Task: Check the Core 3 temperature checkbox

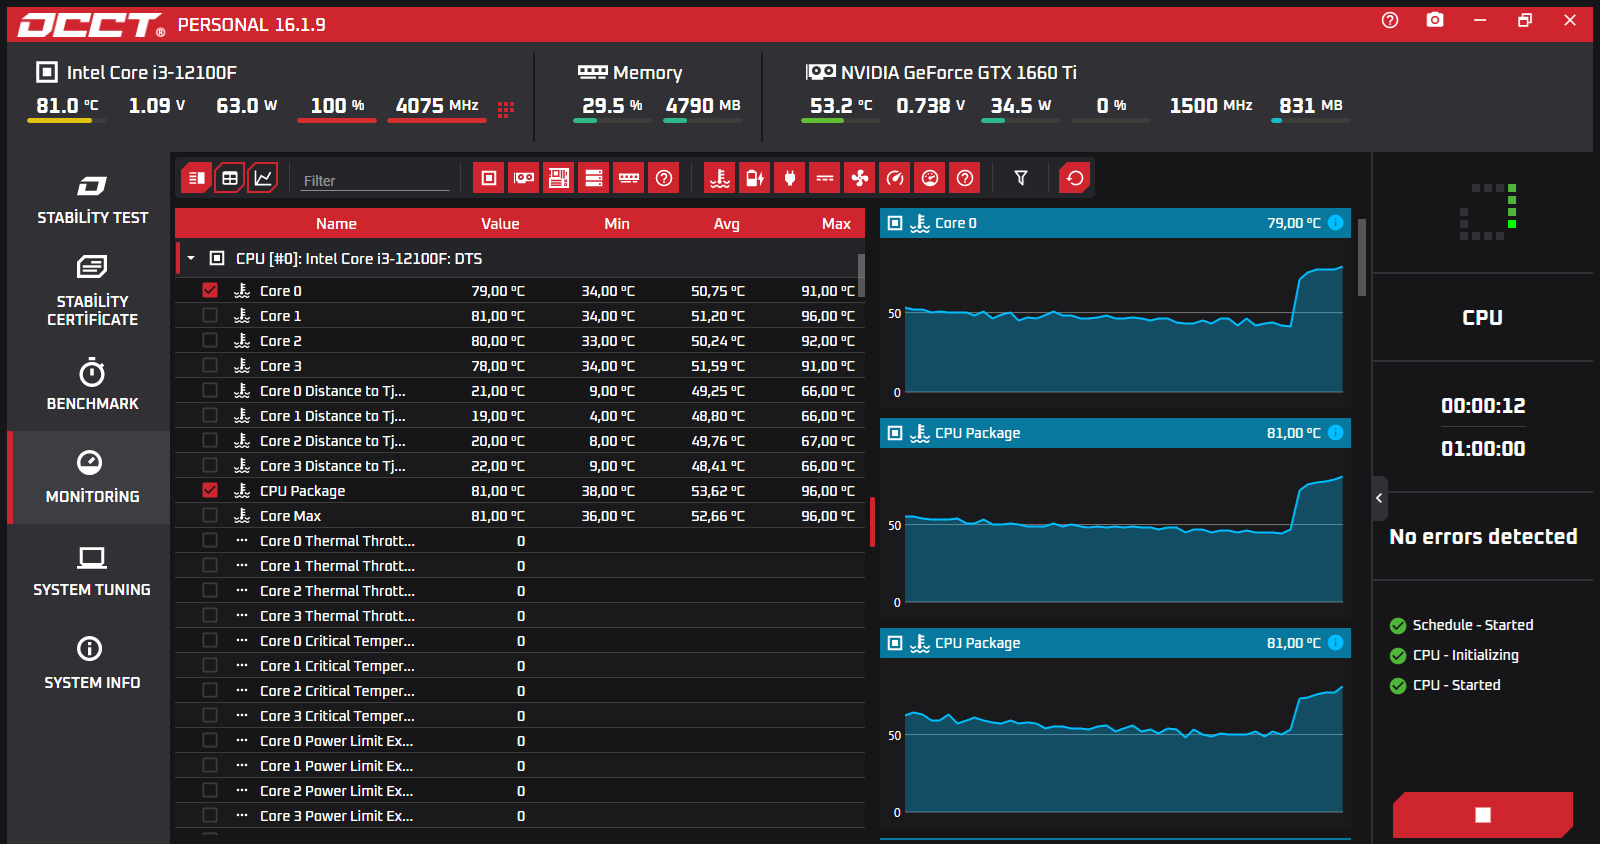Action: click(210, 365)
